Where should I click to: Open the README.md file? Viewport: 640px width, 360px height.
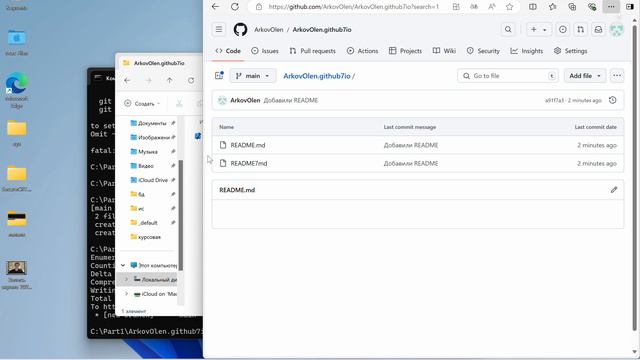point(248,145)
